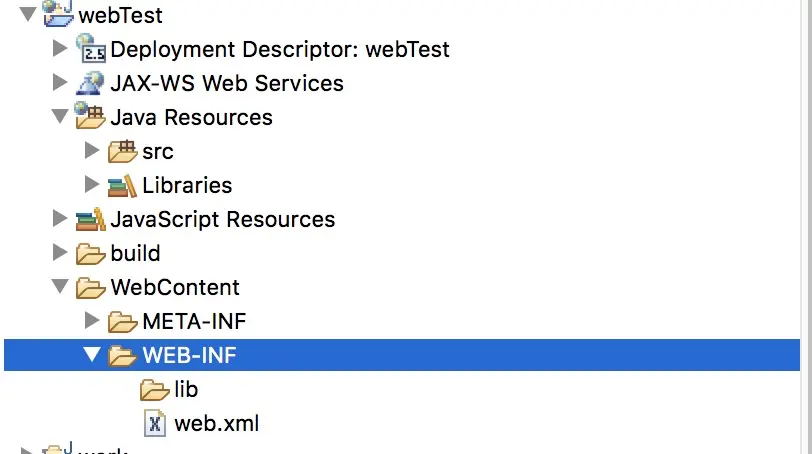Collapse the Java Resources node
The image size is (812, 454).
(x=60, y=117)
